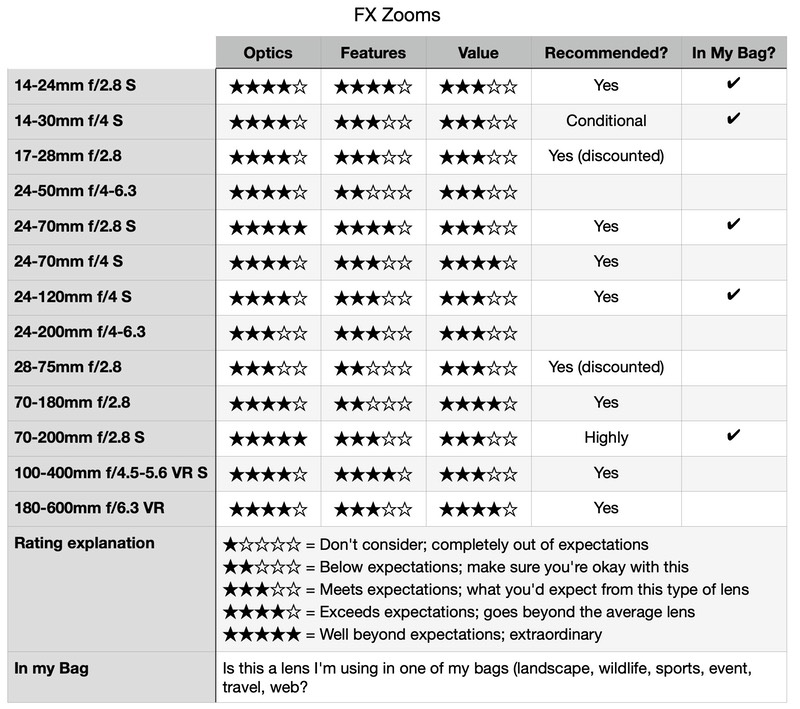This screenshot has width=800, height=709.
Task: Click the Highly recommendation cell
Action: [x=606, y=438]
